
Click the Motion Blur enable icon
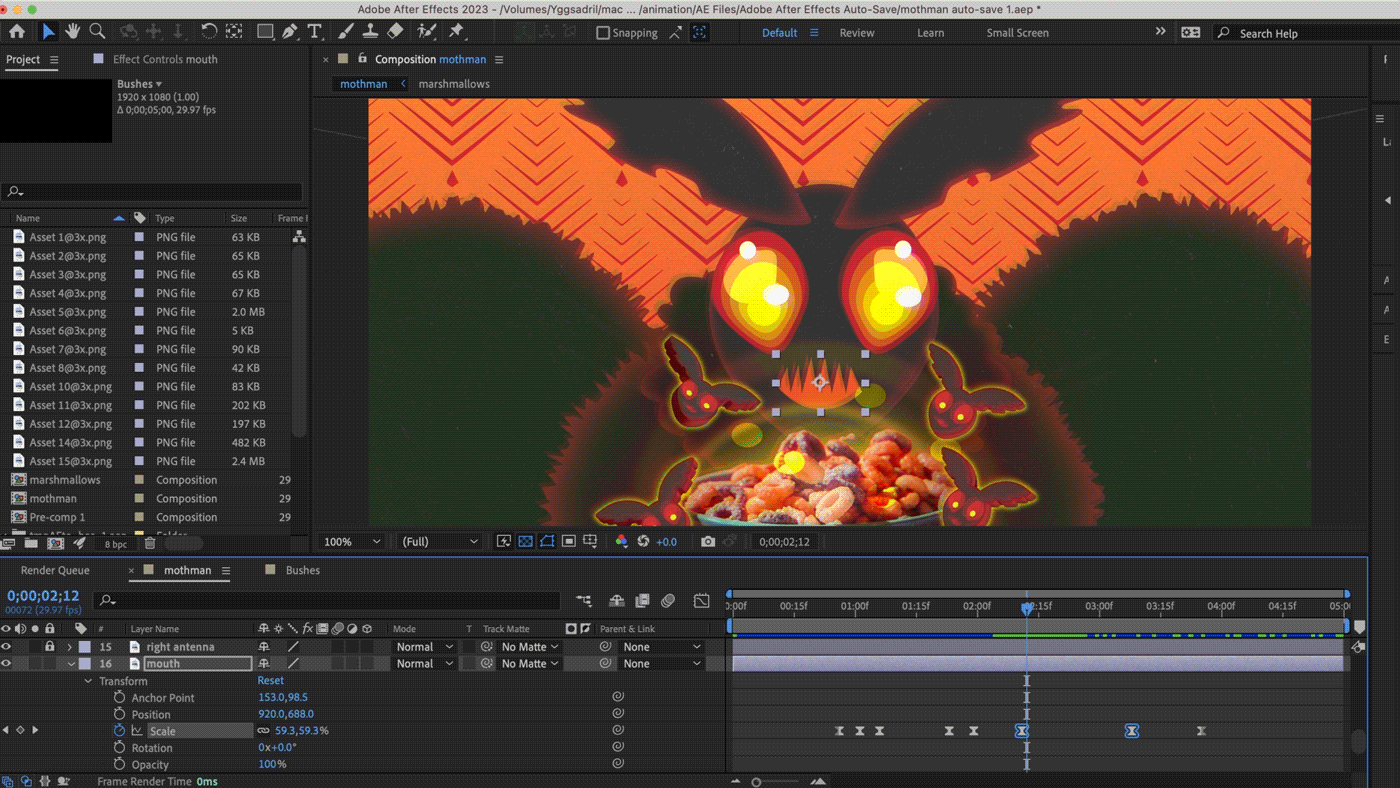[x=668, y=601]
